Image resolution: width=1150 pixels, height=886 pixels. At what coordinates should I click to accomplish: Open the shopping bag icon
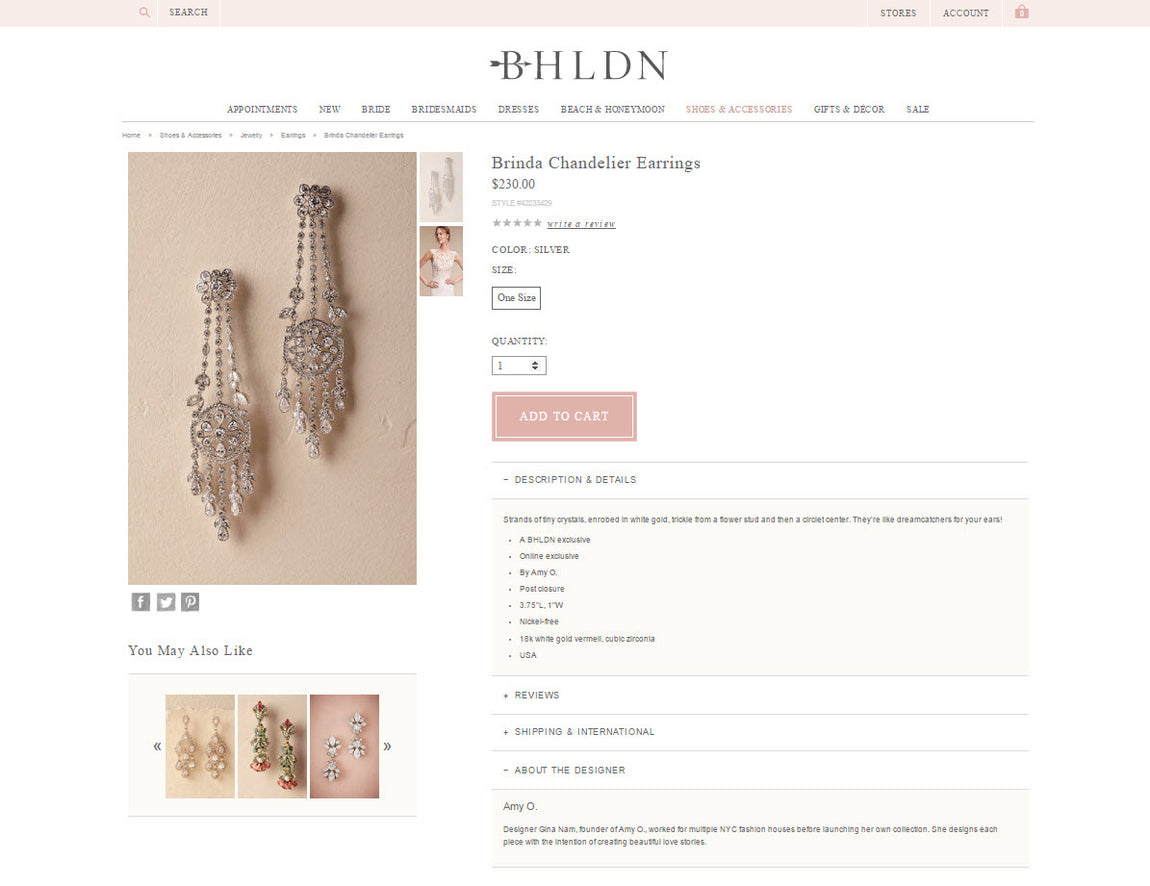pyautogui.click(x=1022, y=12)
